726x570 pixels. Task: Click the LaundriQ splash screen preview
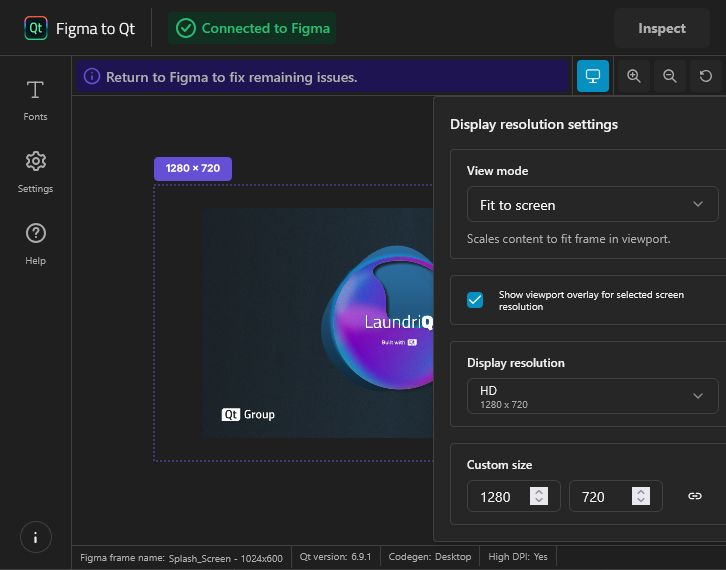pos(318,322)
